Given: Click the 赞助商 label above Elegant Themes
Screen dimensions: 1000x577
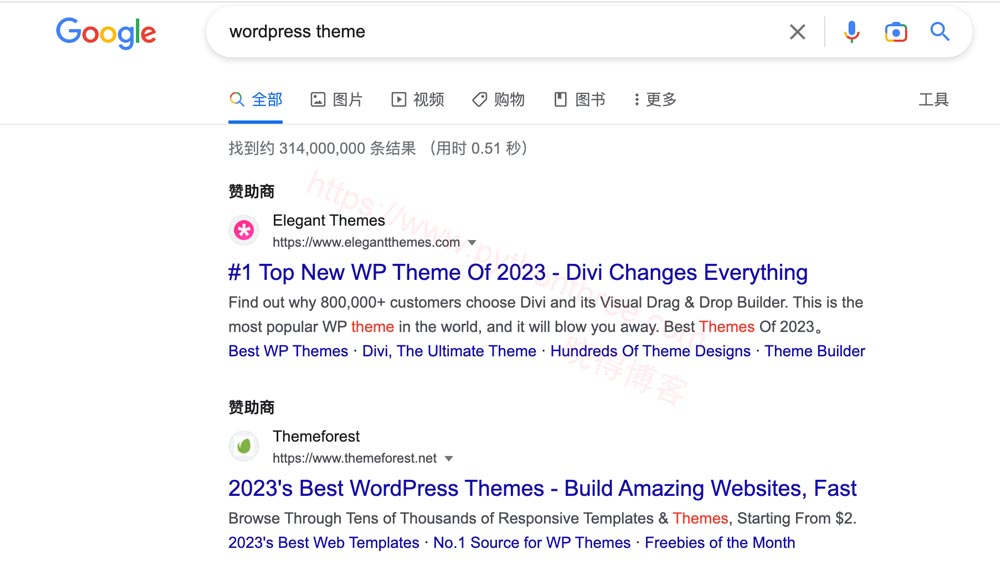Looking at the screenshot, I should tap(251, 191).
